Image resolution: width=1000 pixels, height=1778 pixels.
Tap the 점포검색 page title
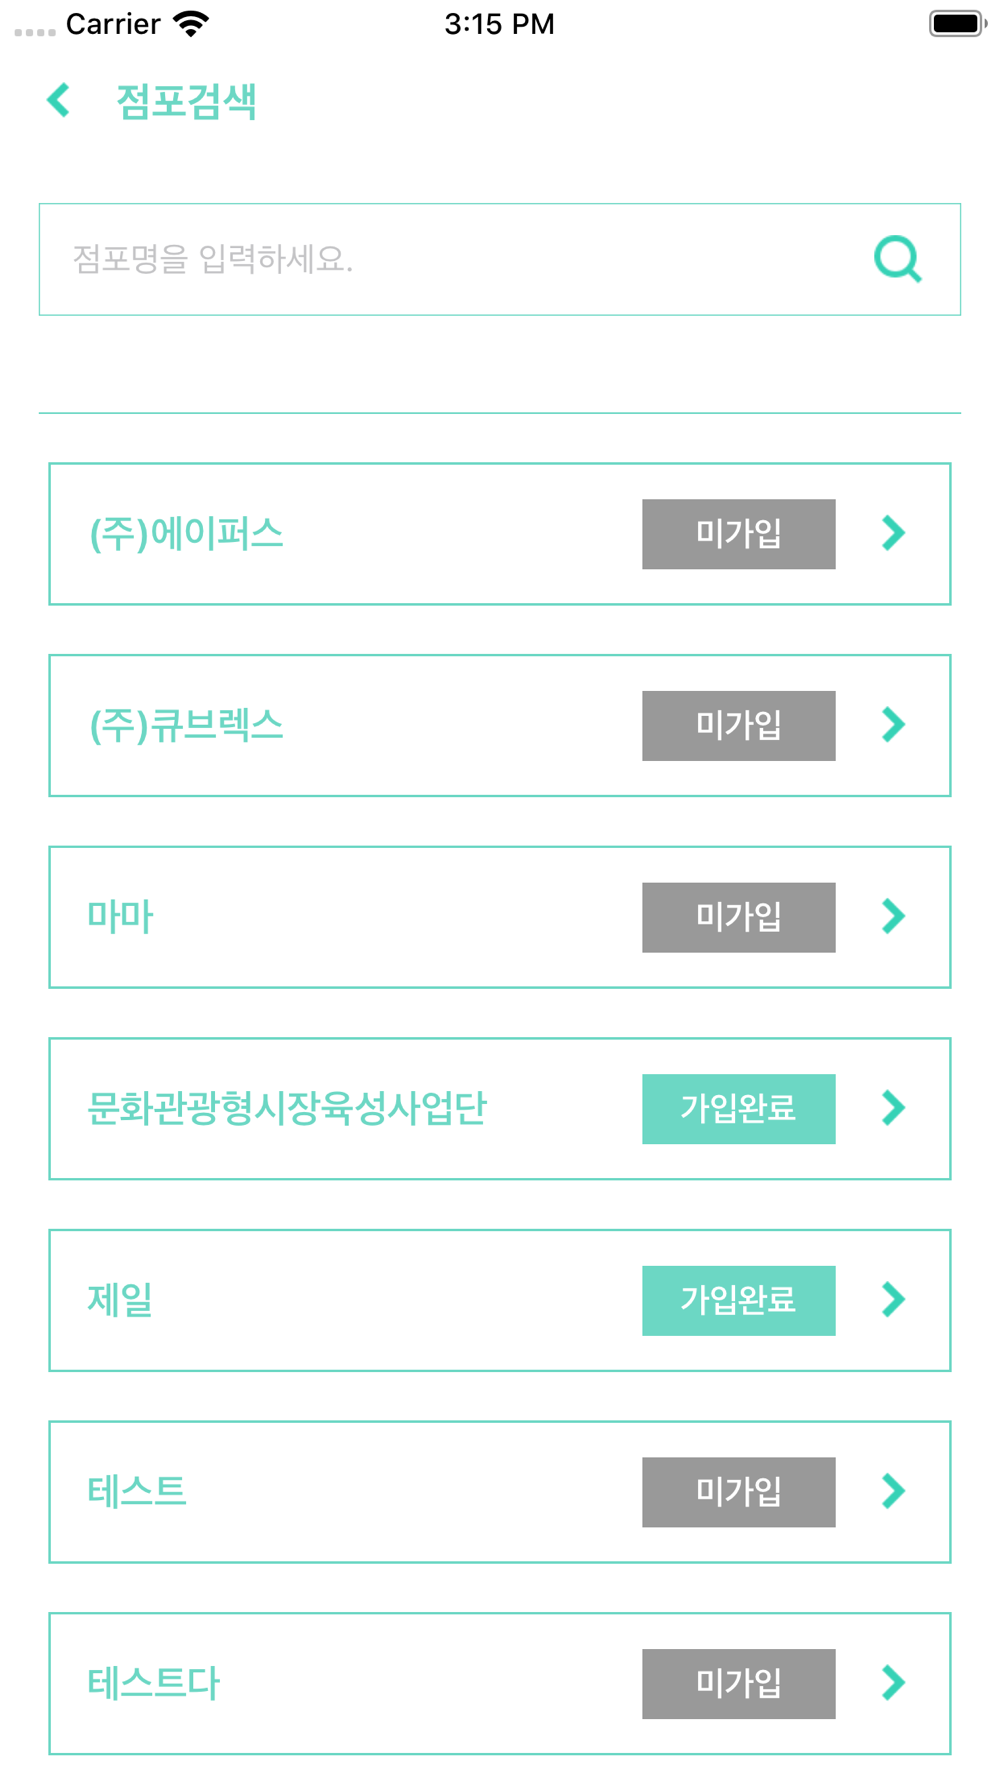pos(187,101)
